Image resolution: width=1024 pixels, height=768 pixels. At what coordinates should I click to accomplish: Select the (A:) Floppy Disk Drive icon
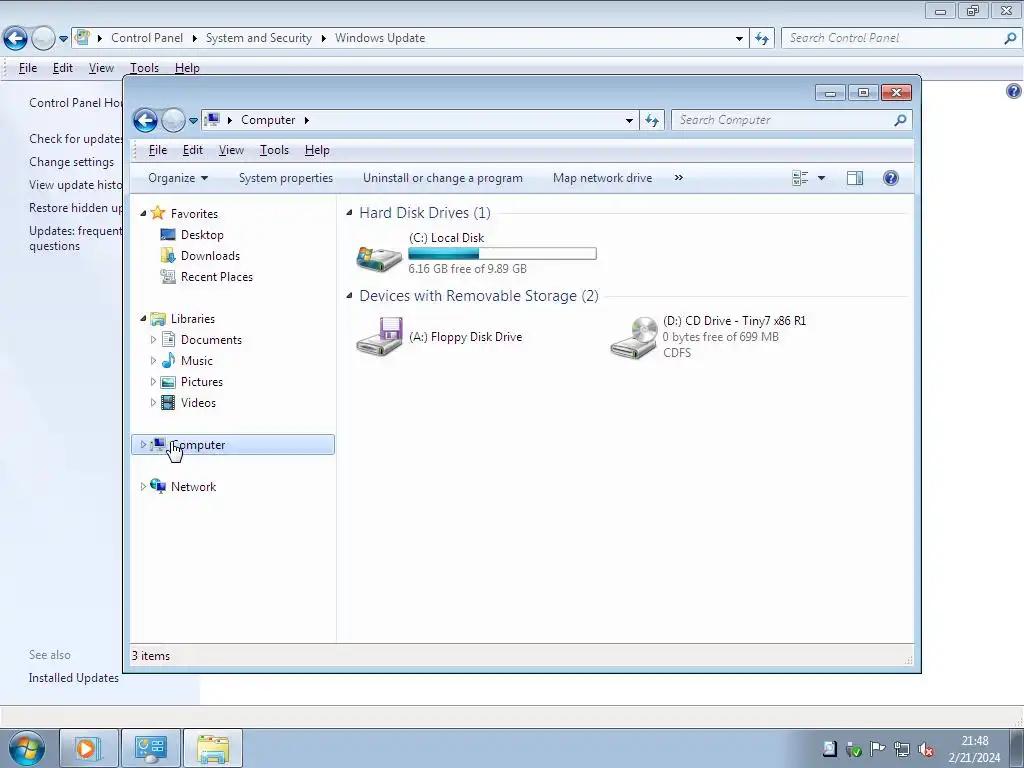tap(379, 336)
